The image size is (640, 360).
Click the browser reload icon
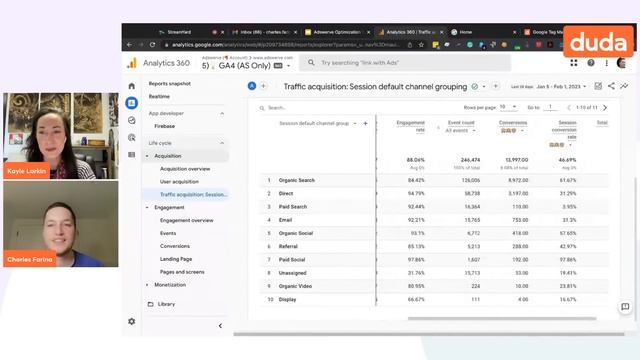(152, 44)
